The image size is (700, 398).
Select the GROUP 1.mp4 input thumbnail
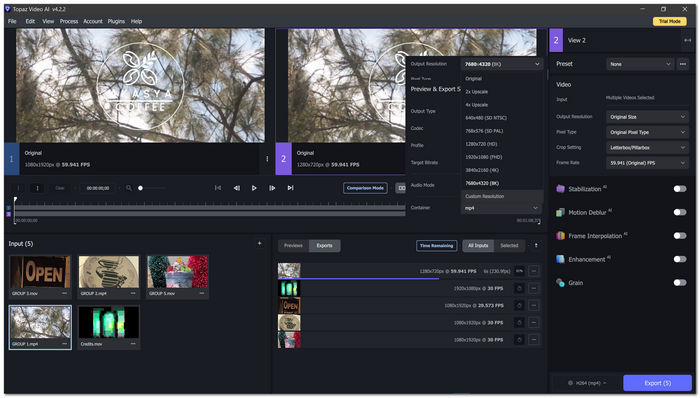click(40, 328)
